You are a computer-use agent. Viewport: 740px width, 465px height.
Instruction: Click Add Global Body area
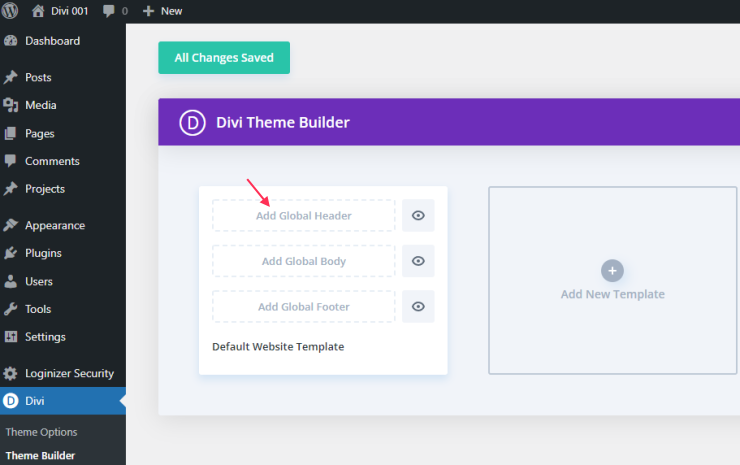tap(304, 261)
